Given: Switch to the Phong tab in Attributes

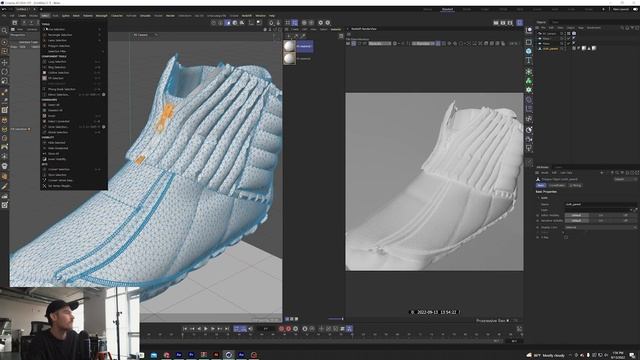Looking at the screenshot, I should pyautogui.click(x=576, y=185).
